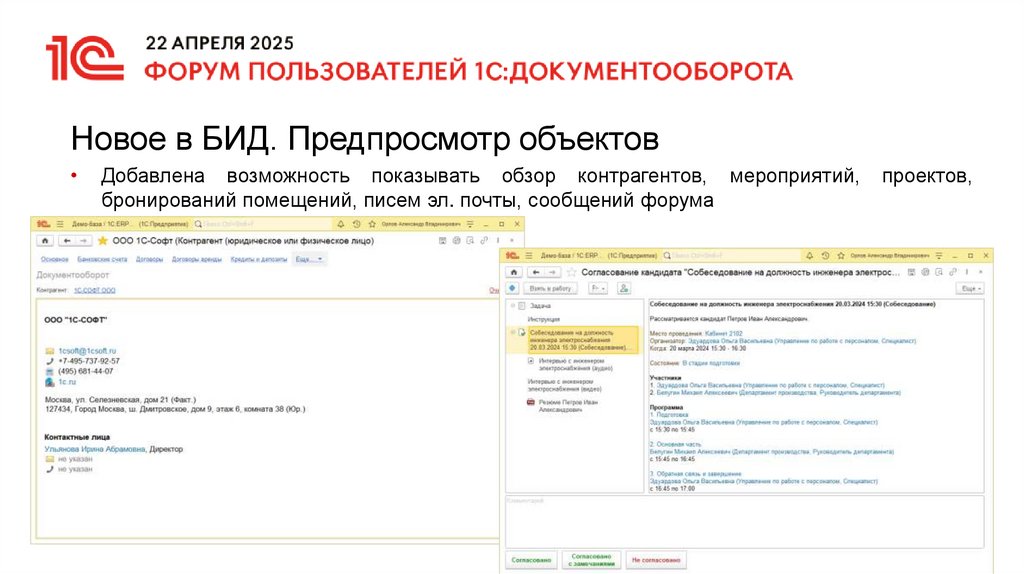Open Договоры аренды tab
Viewport: 1024px width, 574px height.
(x=197, y=259)
